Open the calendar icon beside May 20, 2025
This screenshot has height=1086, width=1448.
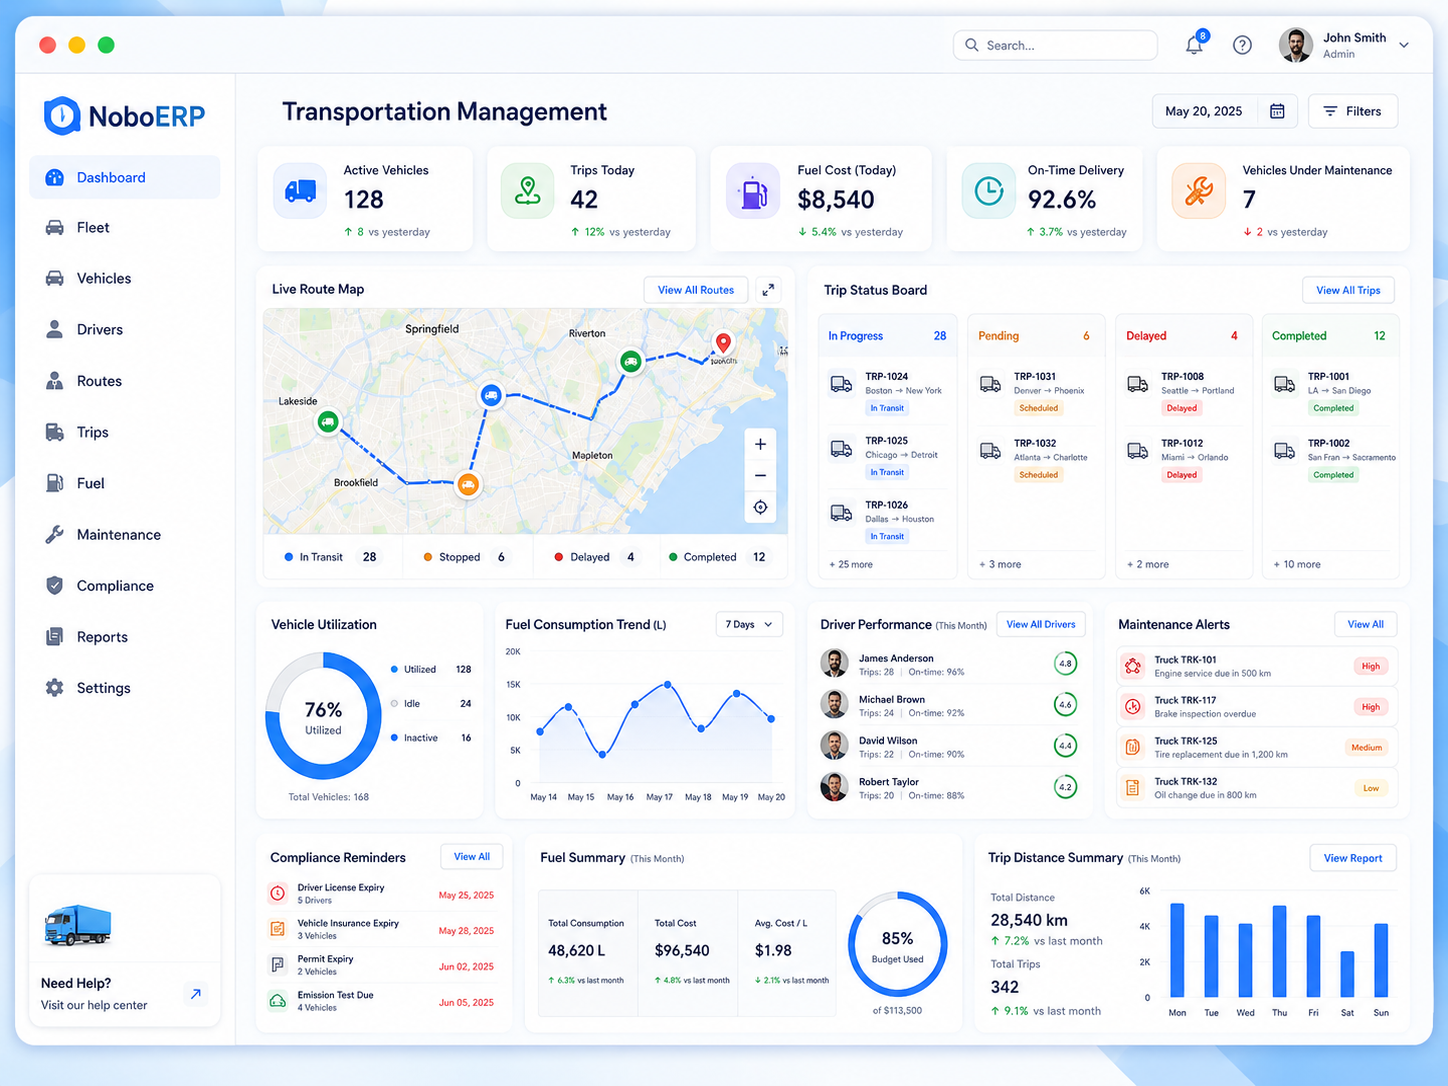(x=1277, y=111)
